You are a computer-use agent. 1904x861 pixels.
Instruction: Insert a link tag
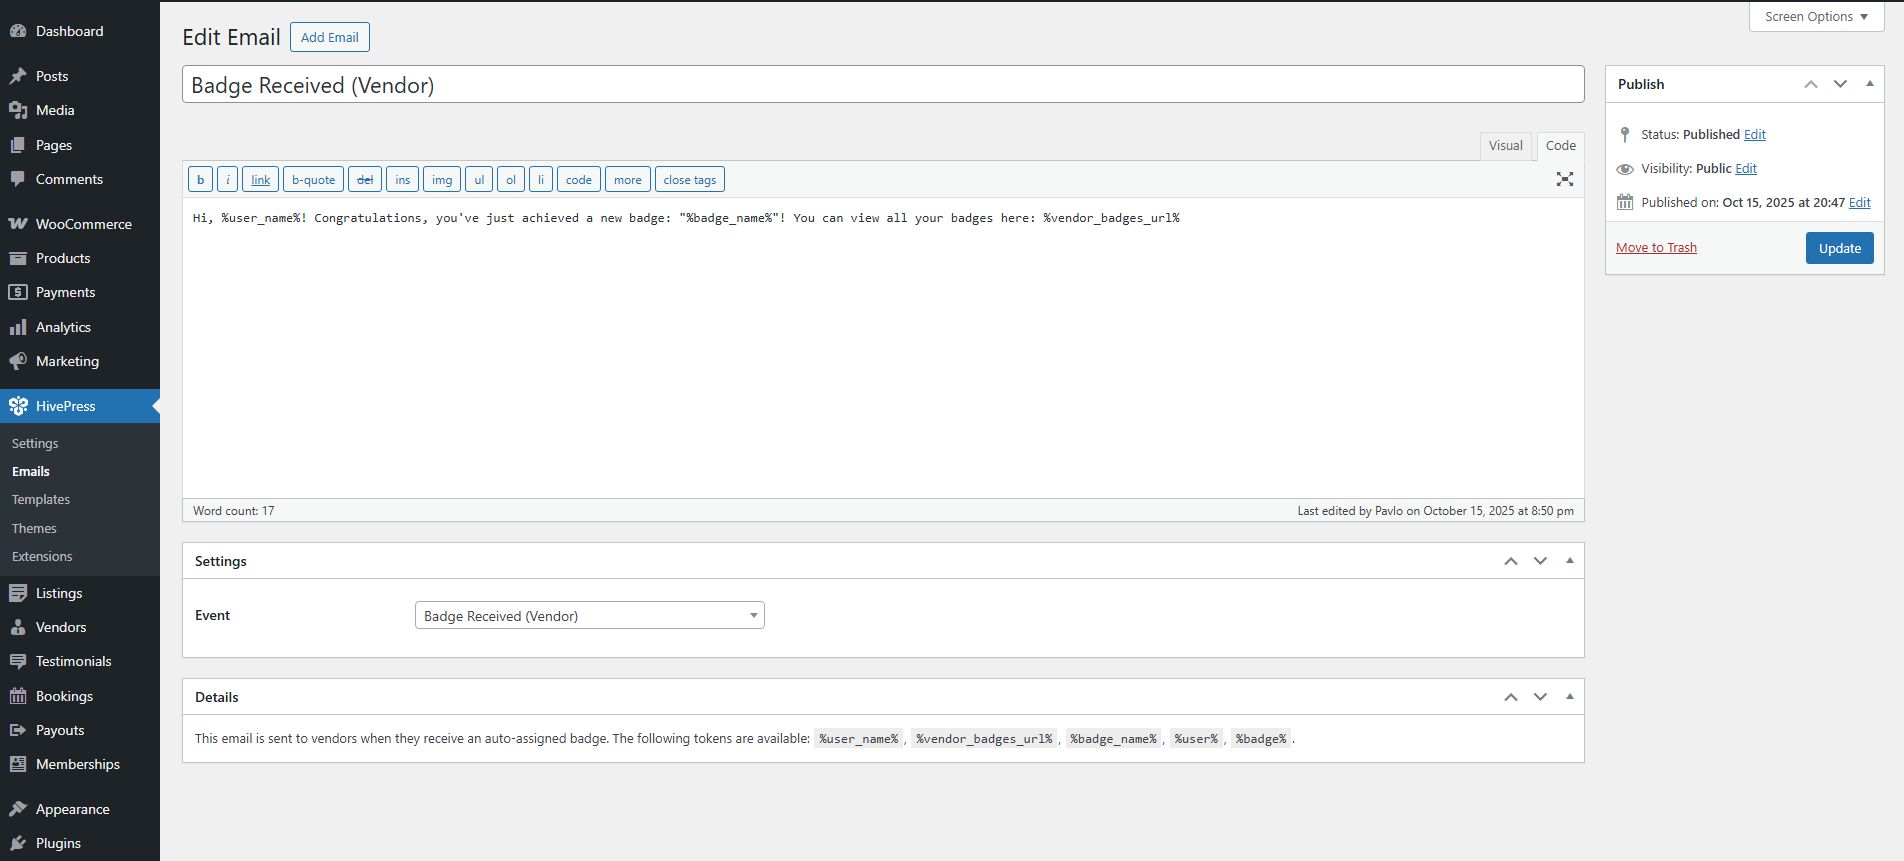click(260, 180)
